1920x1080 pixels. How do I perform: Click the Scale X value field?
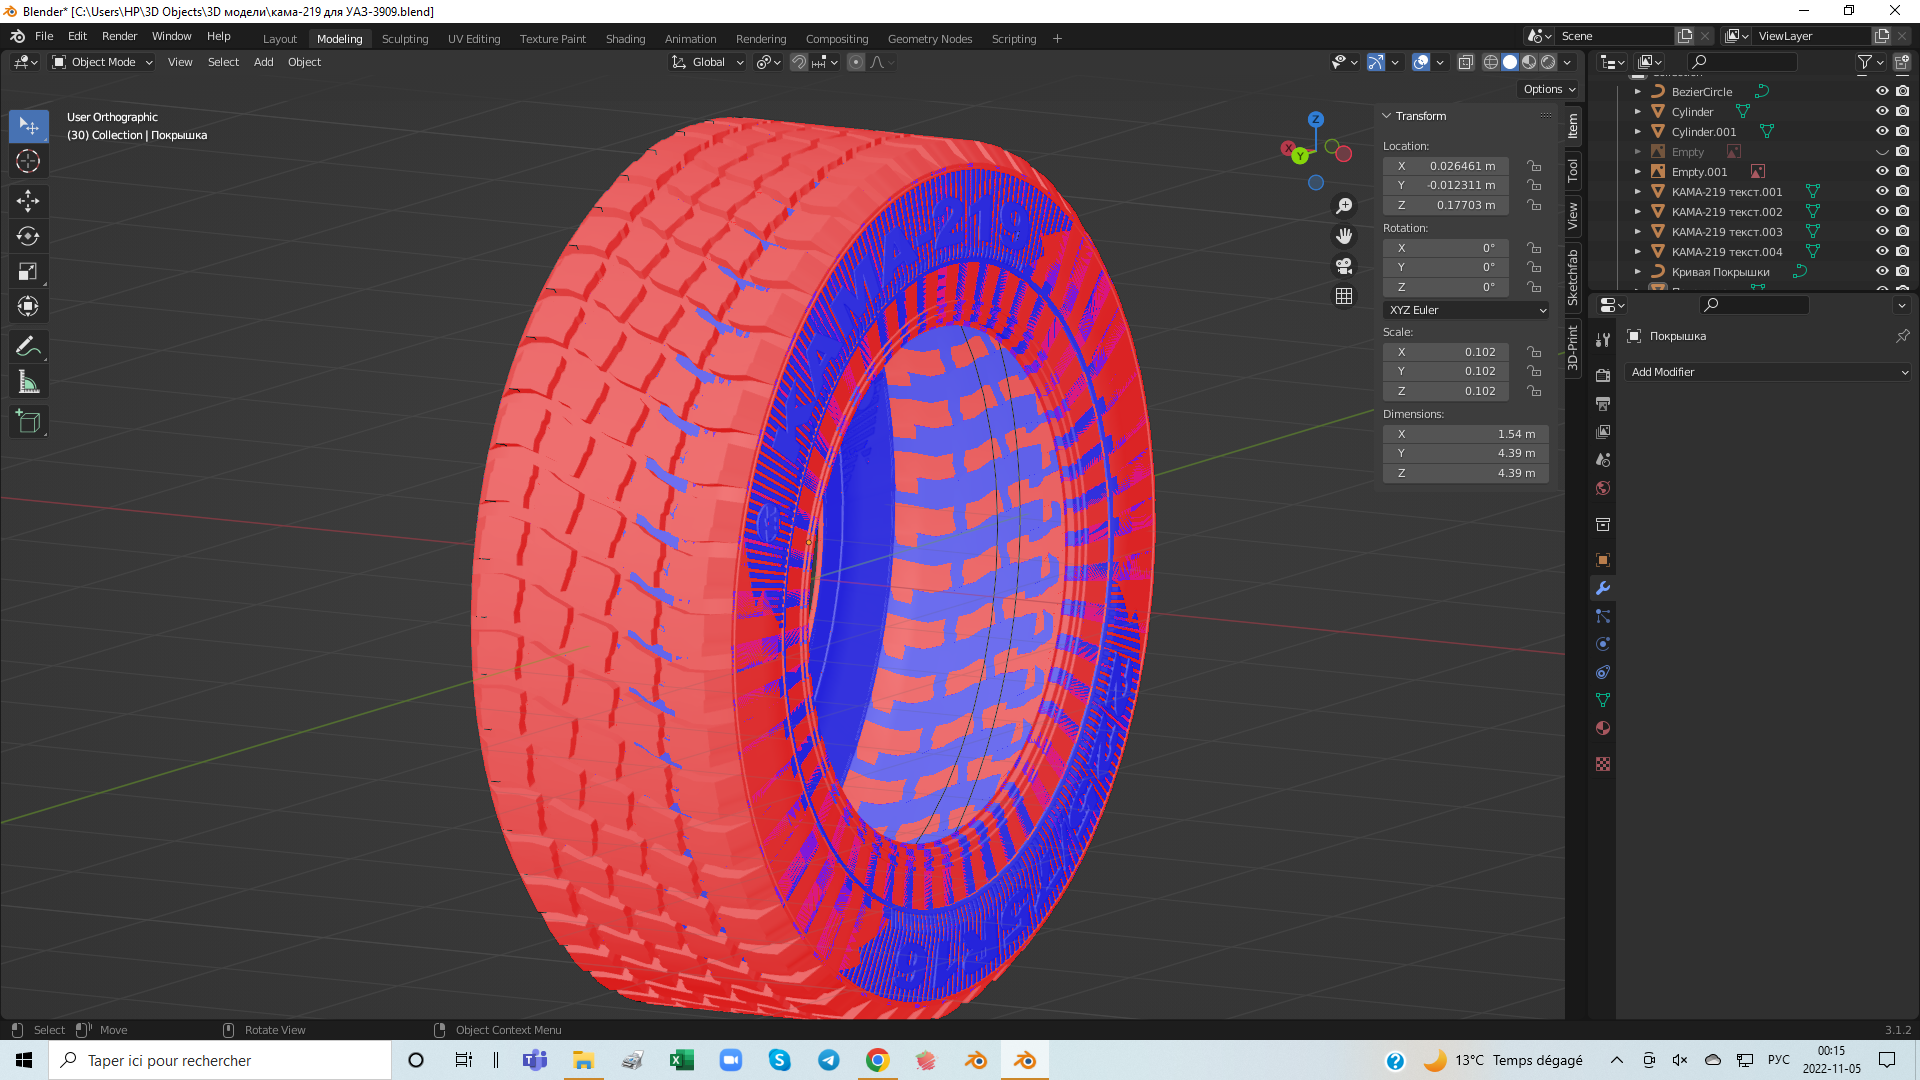pos(1446,352)
